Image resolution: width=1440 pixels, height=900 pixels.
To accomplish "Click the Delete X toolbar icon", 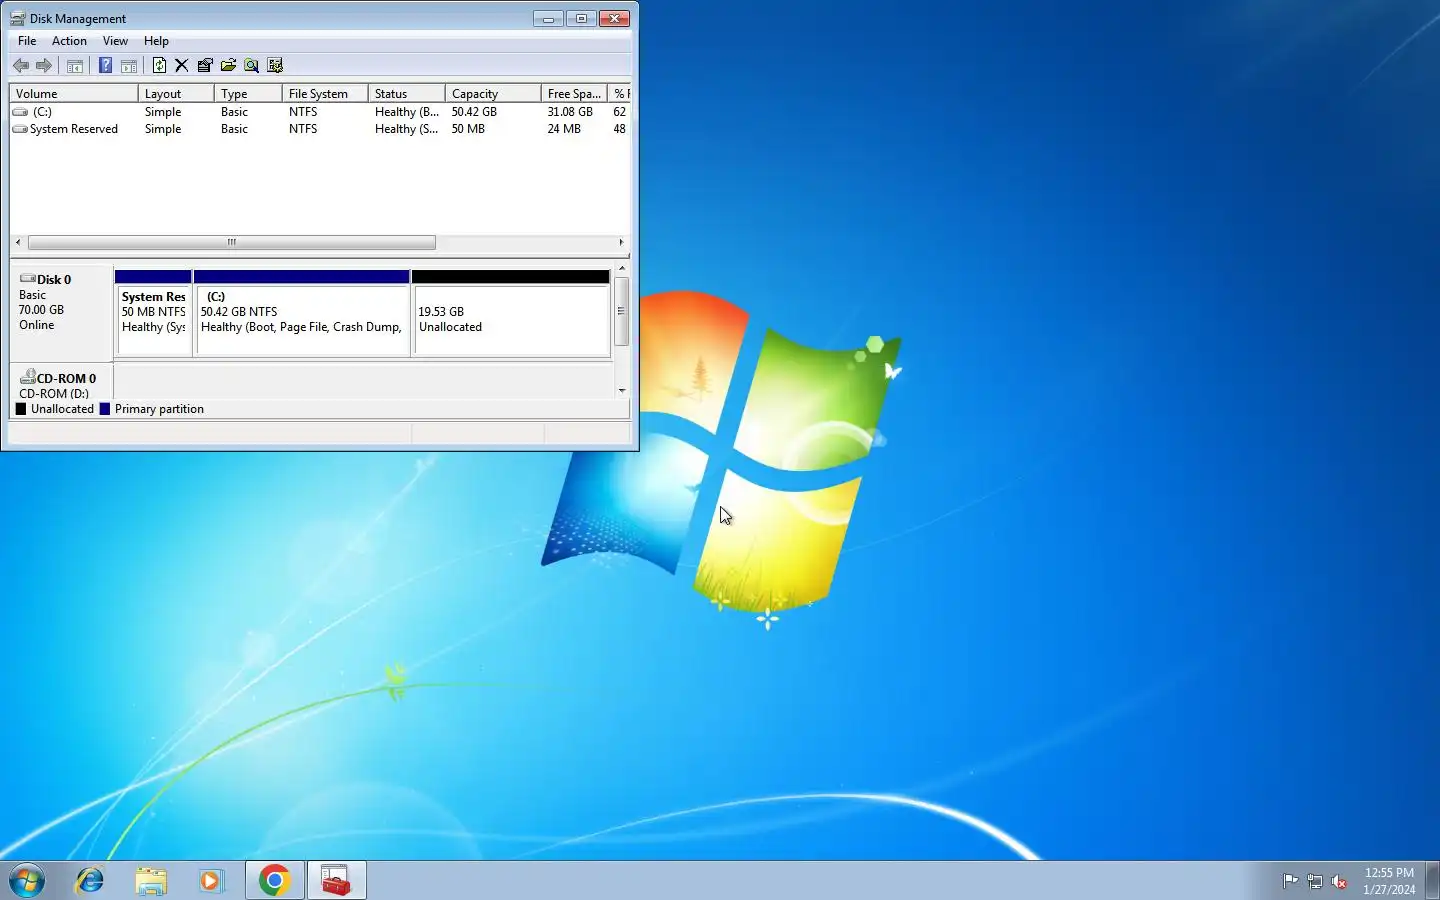I will point(181,66).
